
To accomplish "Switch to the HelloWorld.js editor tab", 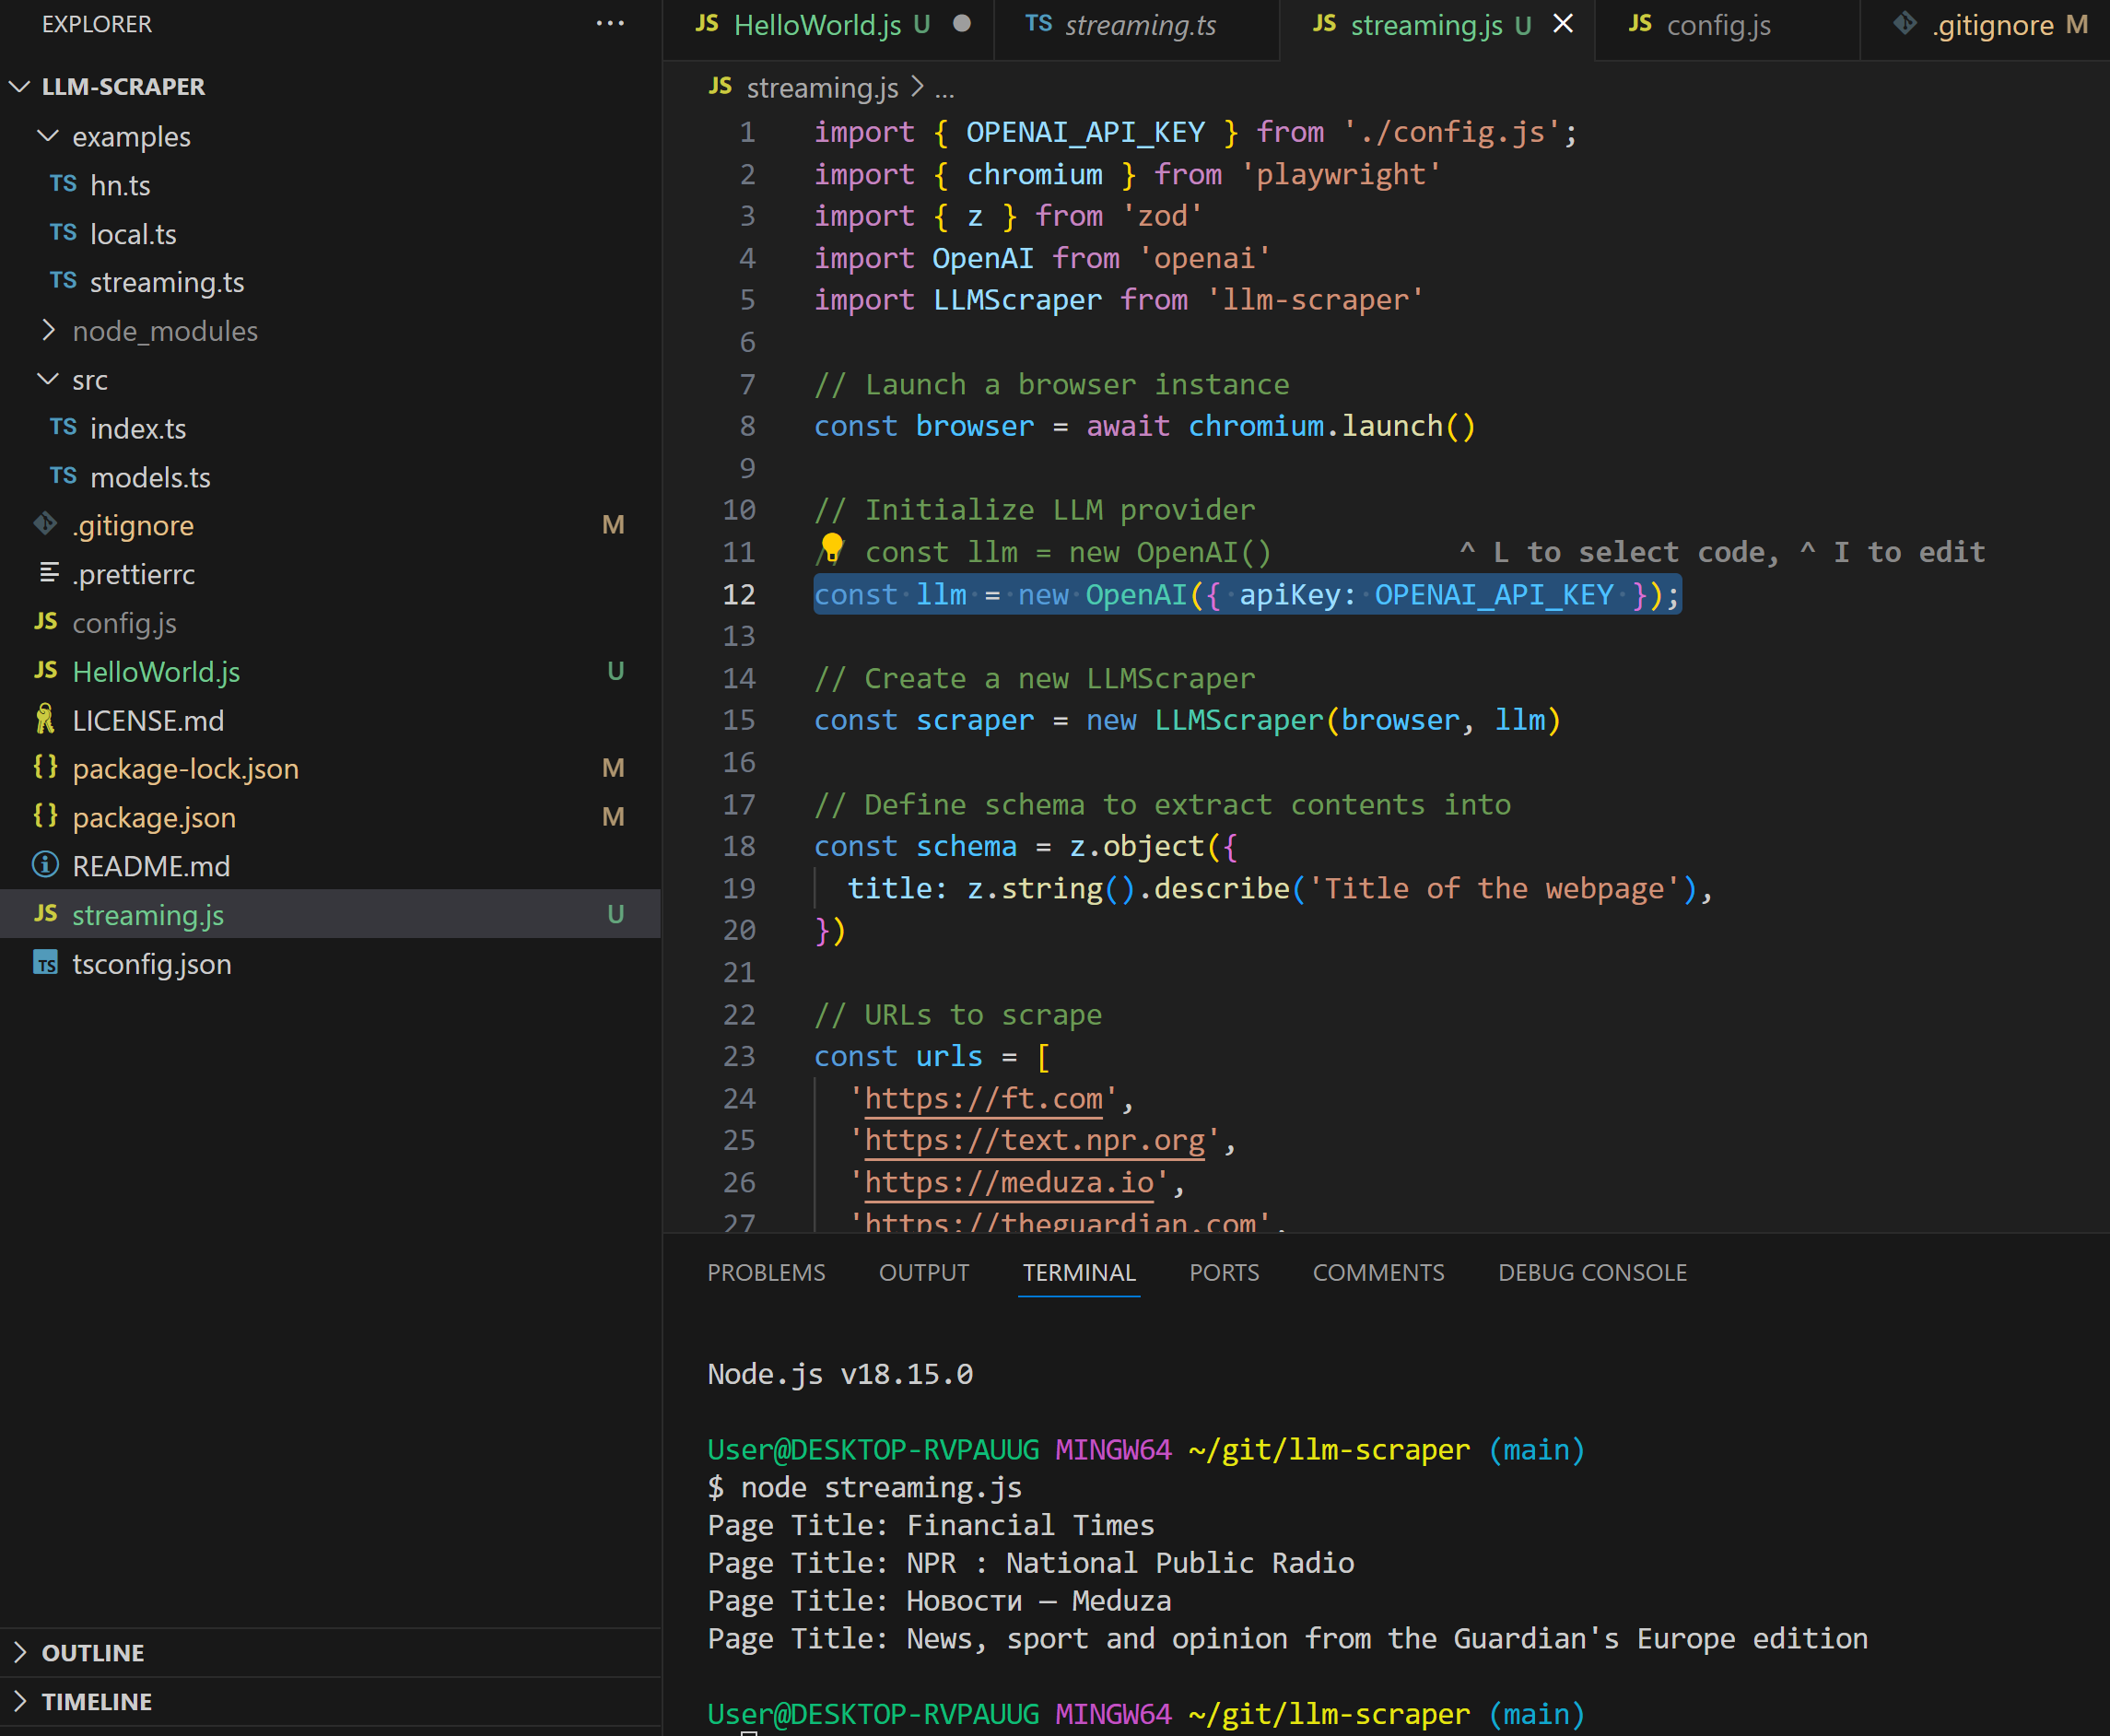I will coord(830,25).
